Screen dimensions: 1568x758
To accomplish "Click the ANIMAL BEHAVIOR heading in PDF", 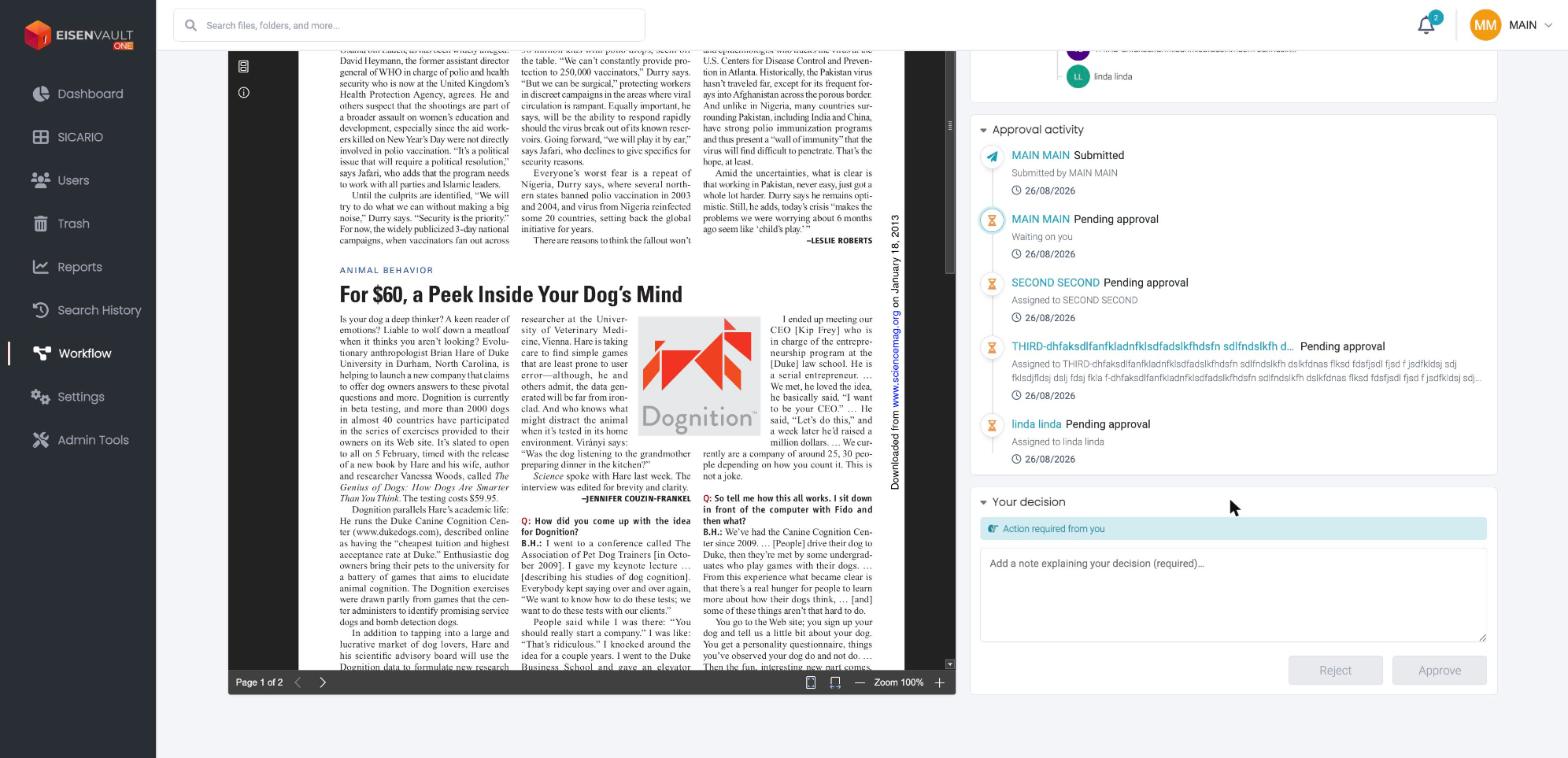I will point(386,270).
